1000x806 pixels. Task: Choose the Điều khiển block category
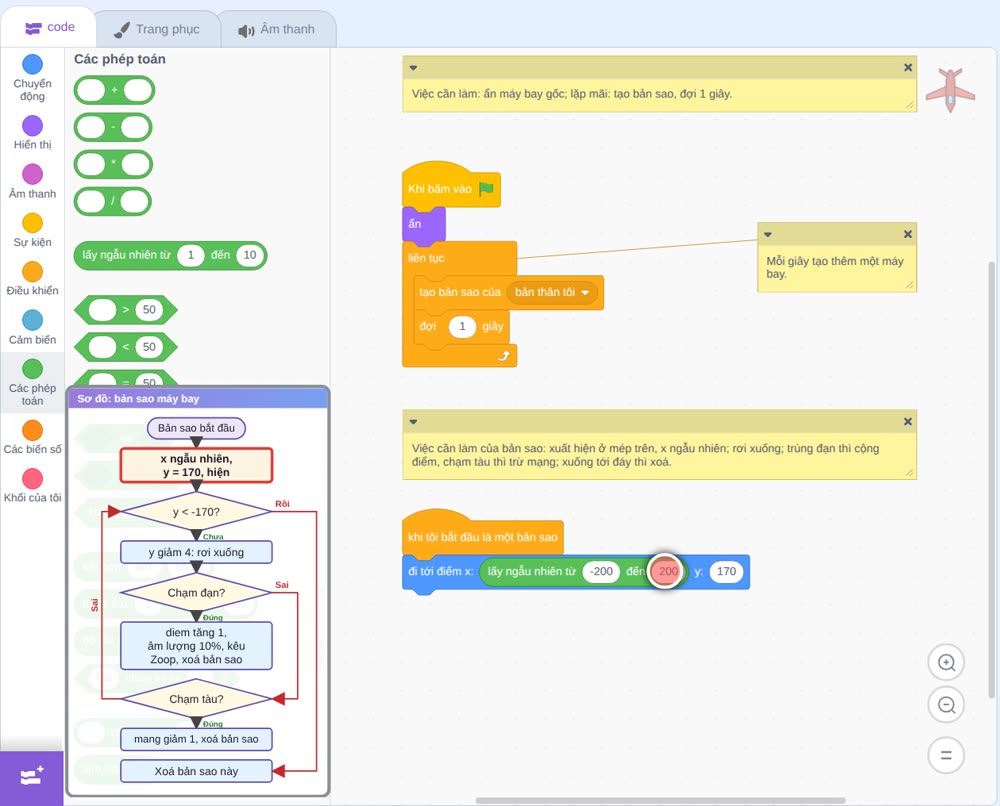33,279
